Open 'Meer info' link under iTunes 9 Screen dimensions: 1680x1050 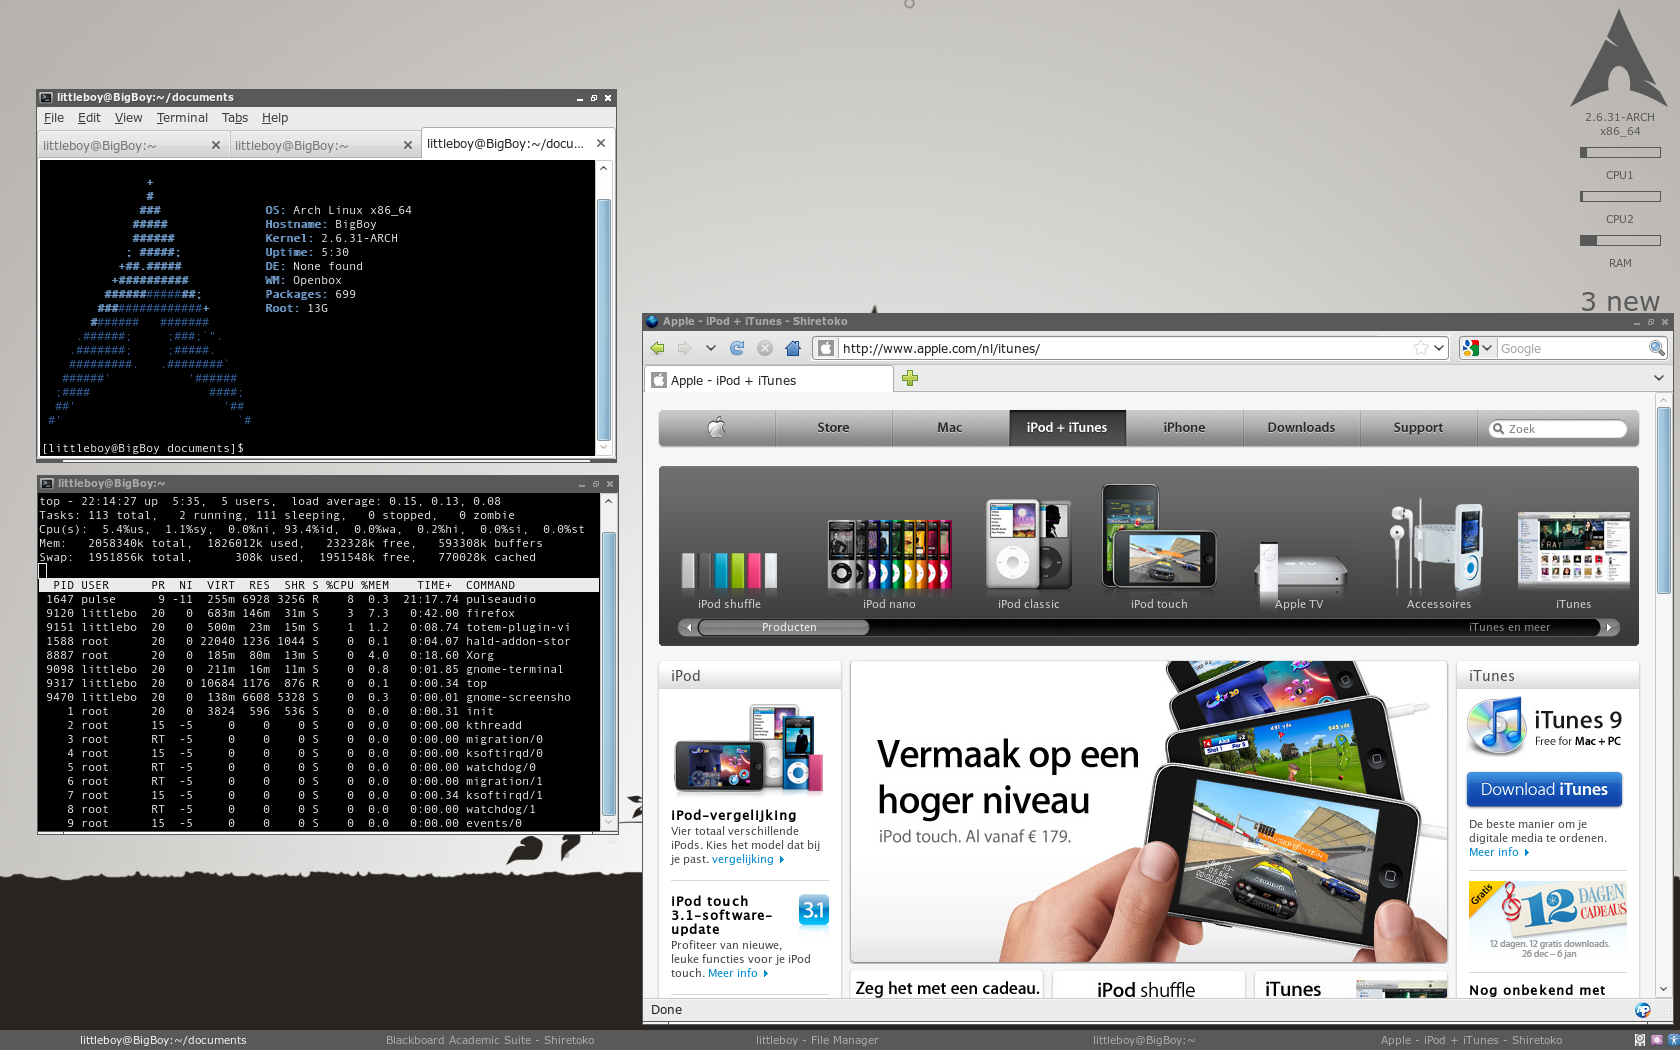(1499, 852)
